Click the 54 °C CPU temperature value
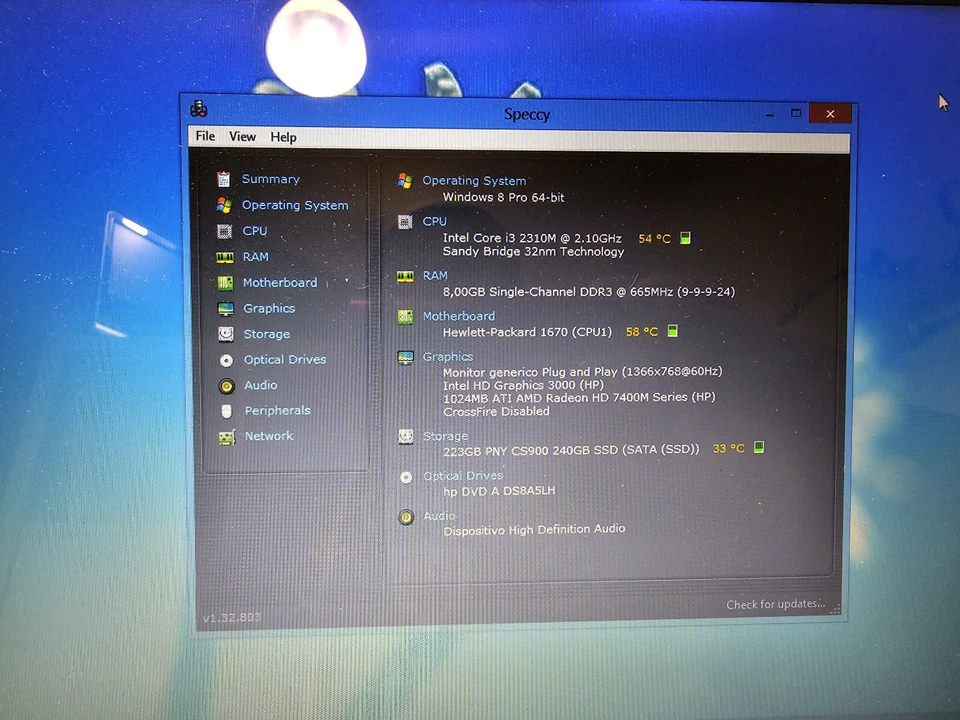The width and height of the screenshot is (960, 720). pos(654,239)
